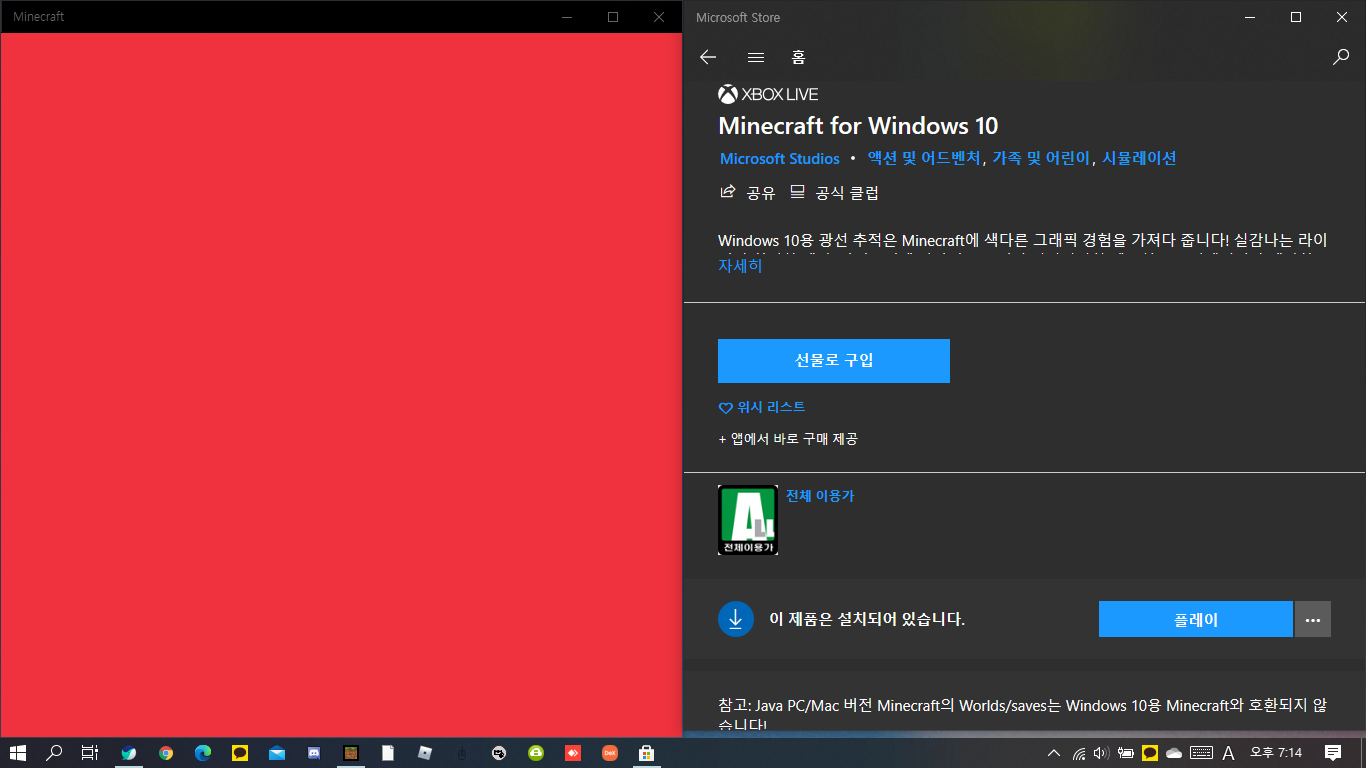Screen dimensions: 1366x768
Task: Open the touch keyboard
Action: click(x=1201, y=753)
